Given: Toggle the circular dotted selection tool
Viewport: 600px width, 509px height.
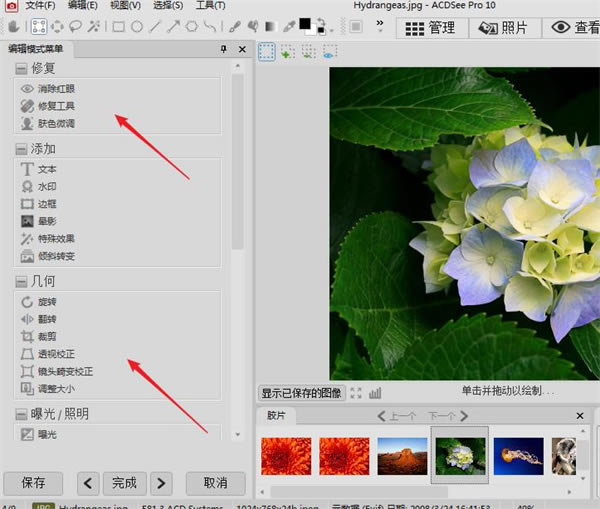Looking at the screenshot, I should [x=57, y=26].
